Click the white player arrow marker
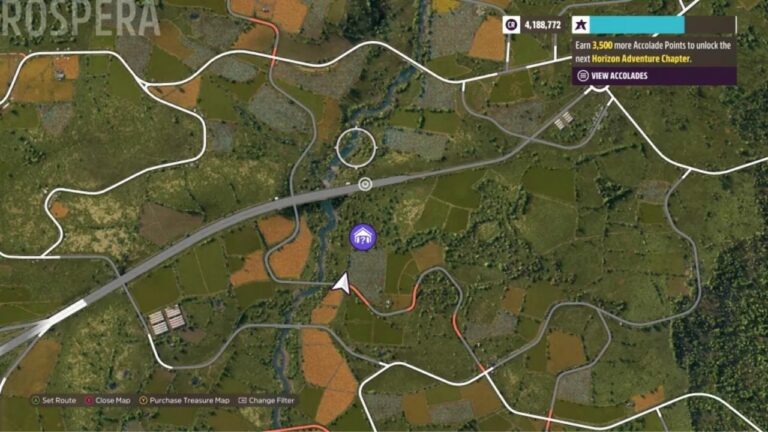 point(342,284)
